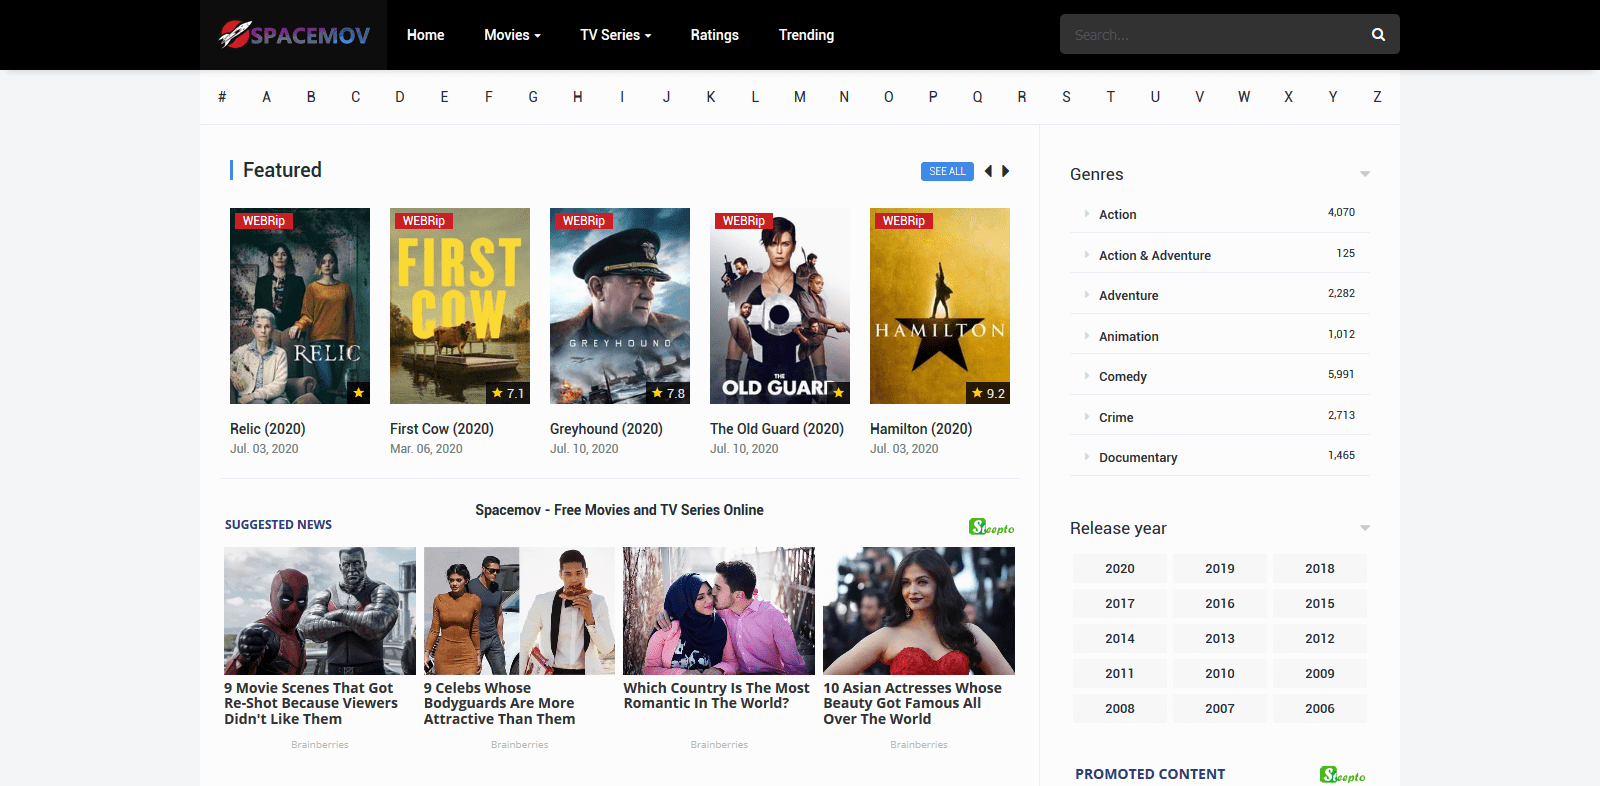The height and width of the screenshot is (786, 1600).
Task: Click the SEE ALL featured button
Action: pyautogui.click(x=947, y=171)
